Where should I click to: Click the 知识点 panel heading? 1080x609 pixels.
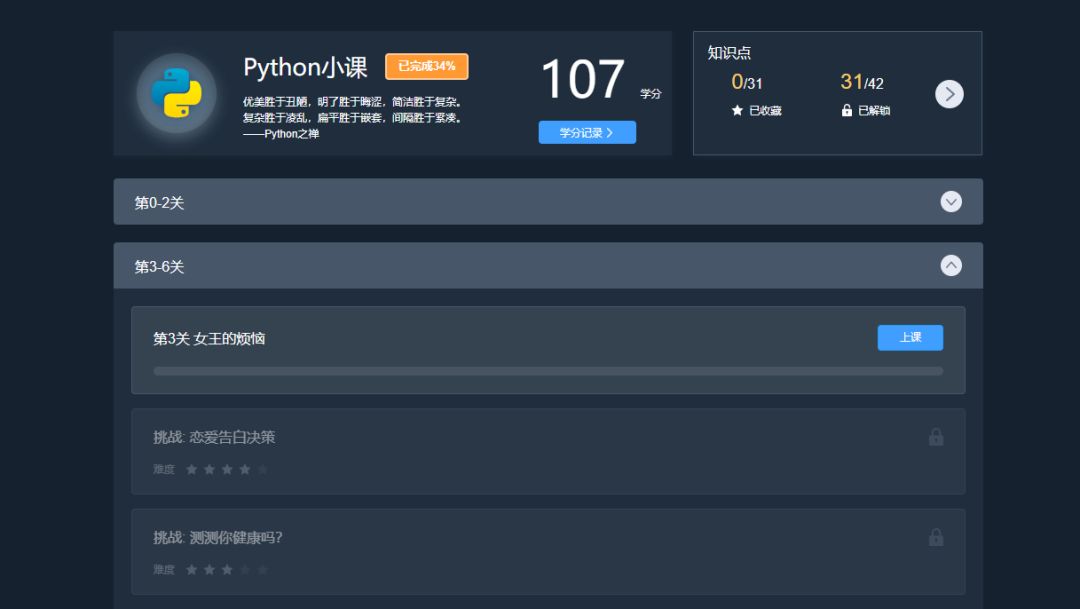click(729, 52)
